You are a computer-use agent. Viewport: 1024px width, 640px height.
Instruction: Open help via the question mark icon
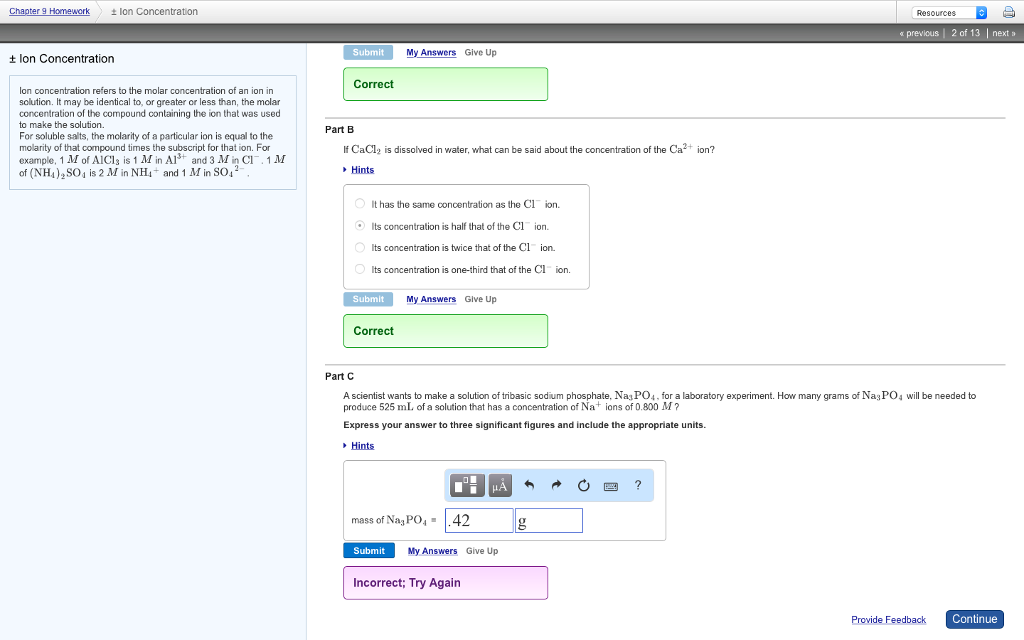(638, 485)
